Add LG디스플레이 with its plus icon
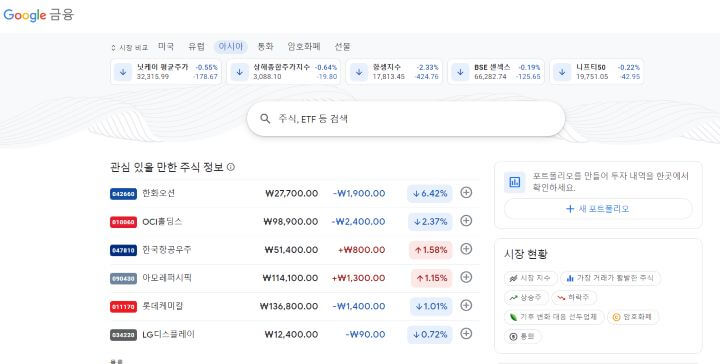Image resolution: width=720 pixels, height=364 pixels. 466,334
